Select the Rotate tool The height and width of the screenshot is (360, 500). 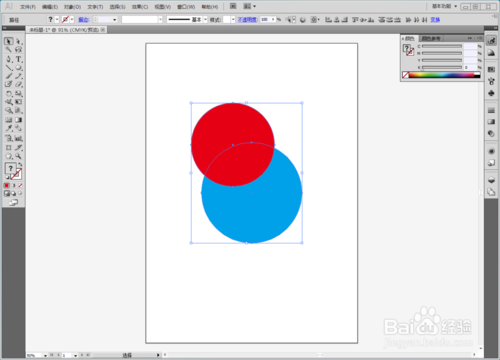[9, 94]
